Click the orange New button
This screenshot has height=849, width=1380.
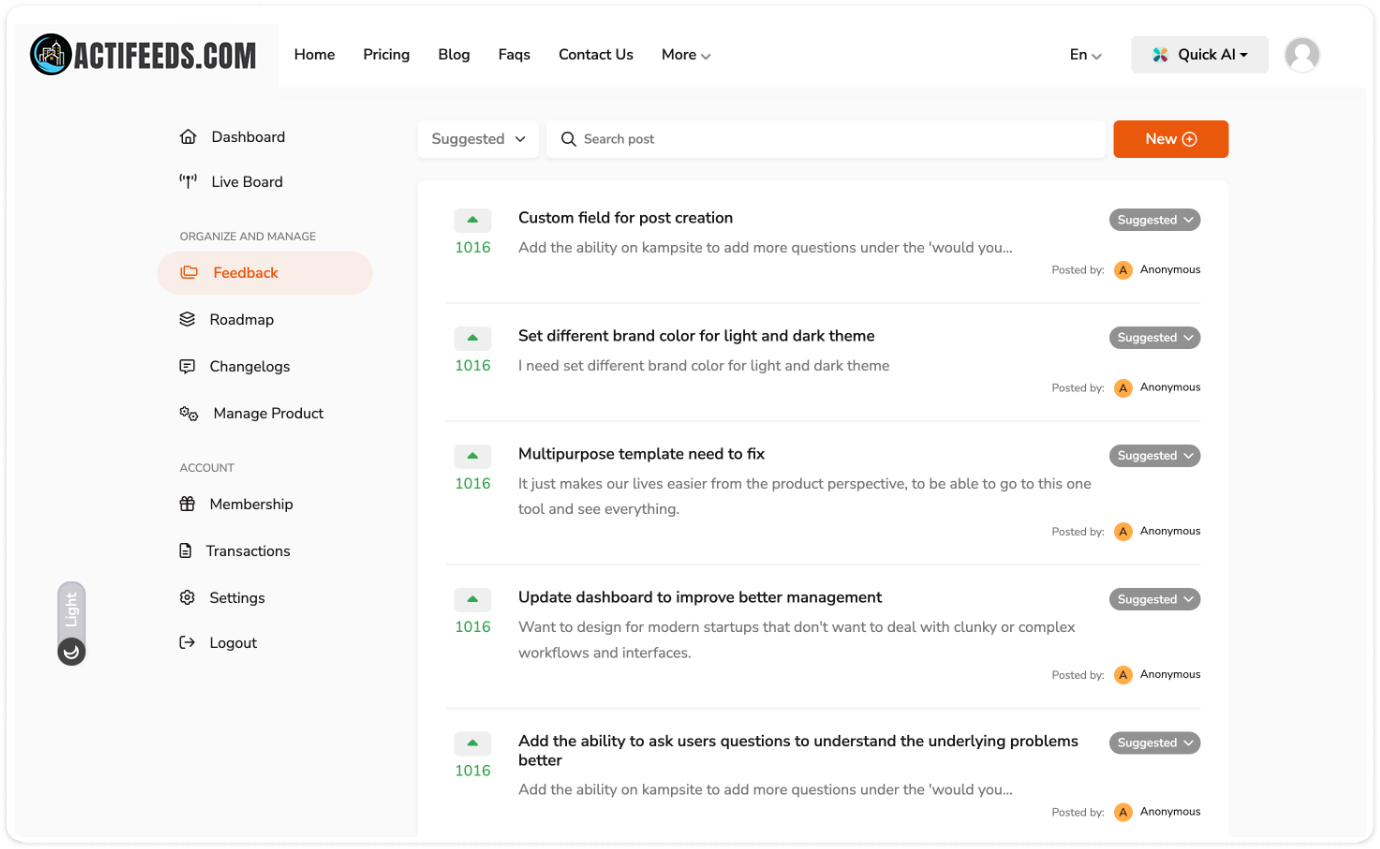[1170, 139]
